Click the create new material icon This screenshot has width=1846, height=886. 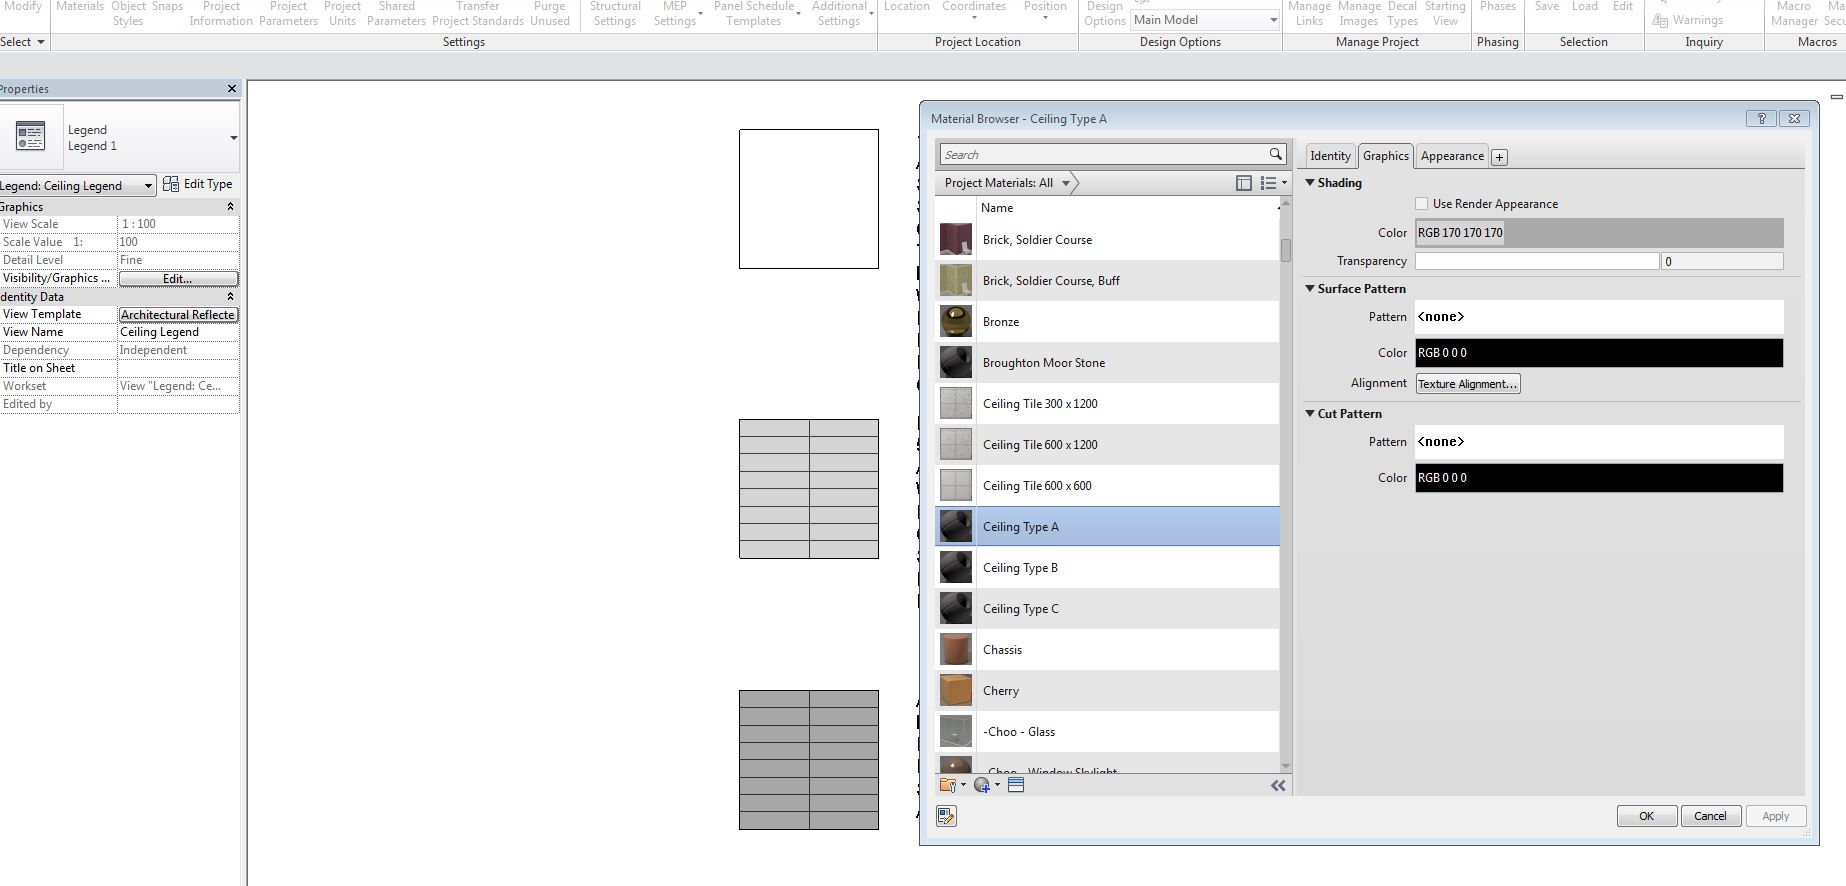(x=982, y=785)
